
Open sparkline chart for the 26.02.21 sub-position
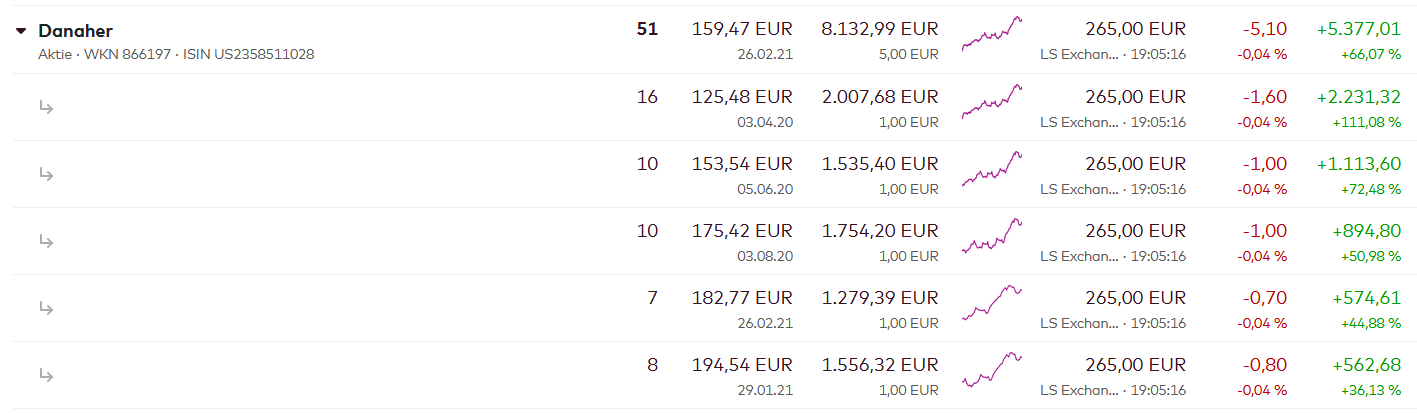coord(992,303)
